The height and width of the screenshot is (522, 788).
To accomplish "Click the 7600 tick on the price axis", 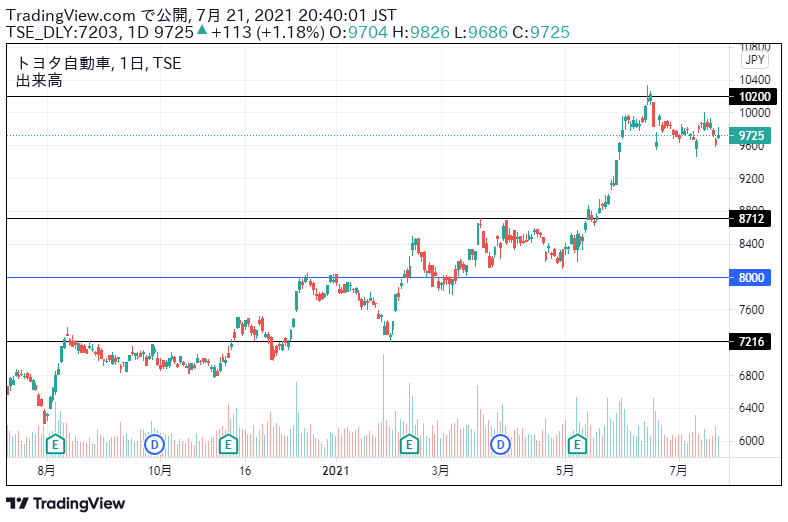I will coord(751,310).
